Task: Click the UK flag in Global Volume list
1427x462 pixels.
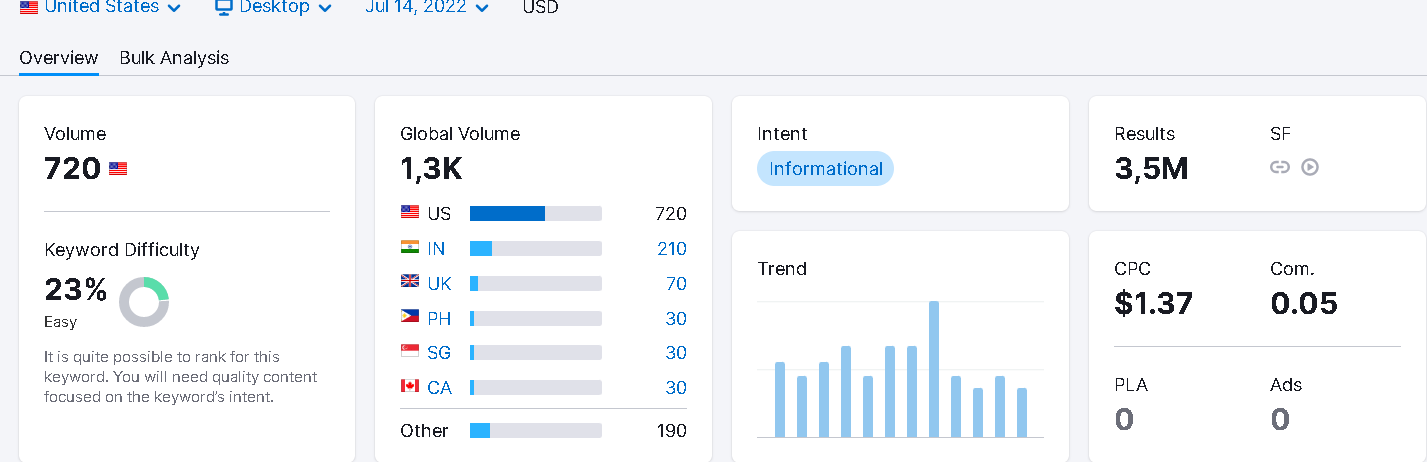Action: [410, 282]
